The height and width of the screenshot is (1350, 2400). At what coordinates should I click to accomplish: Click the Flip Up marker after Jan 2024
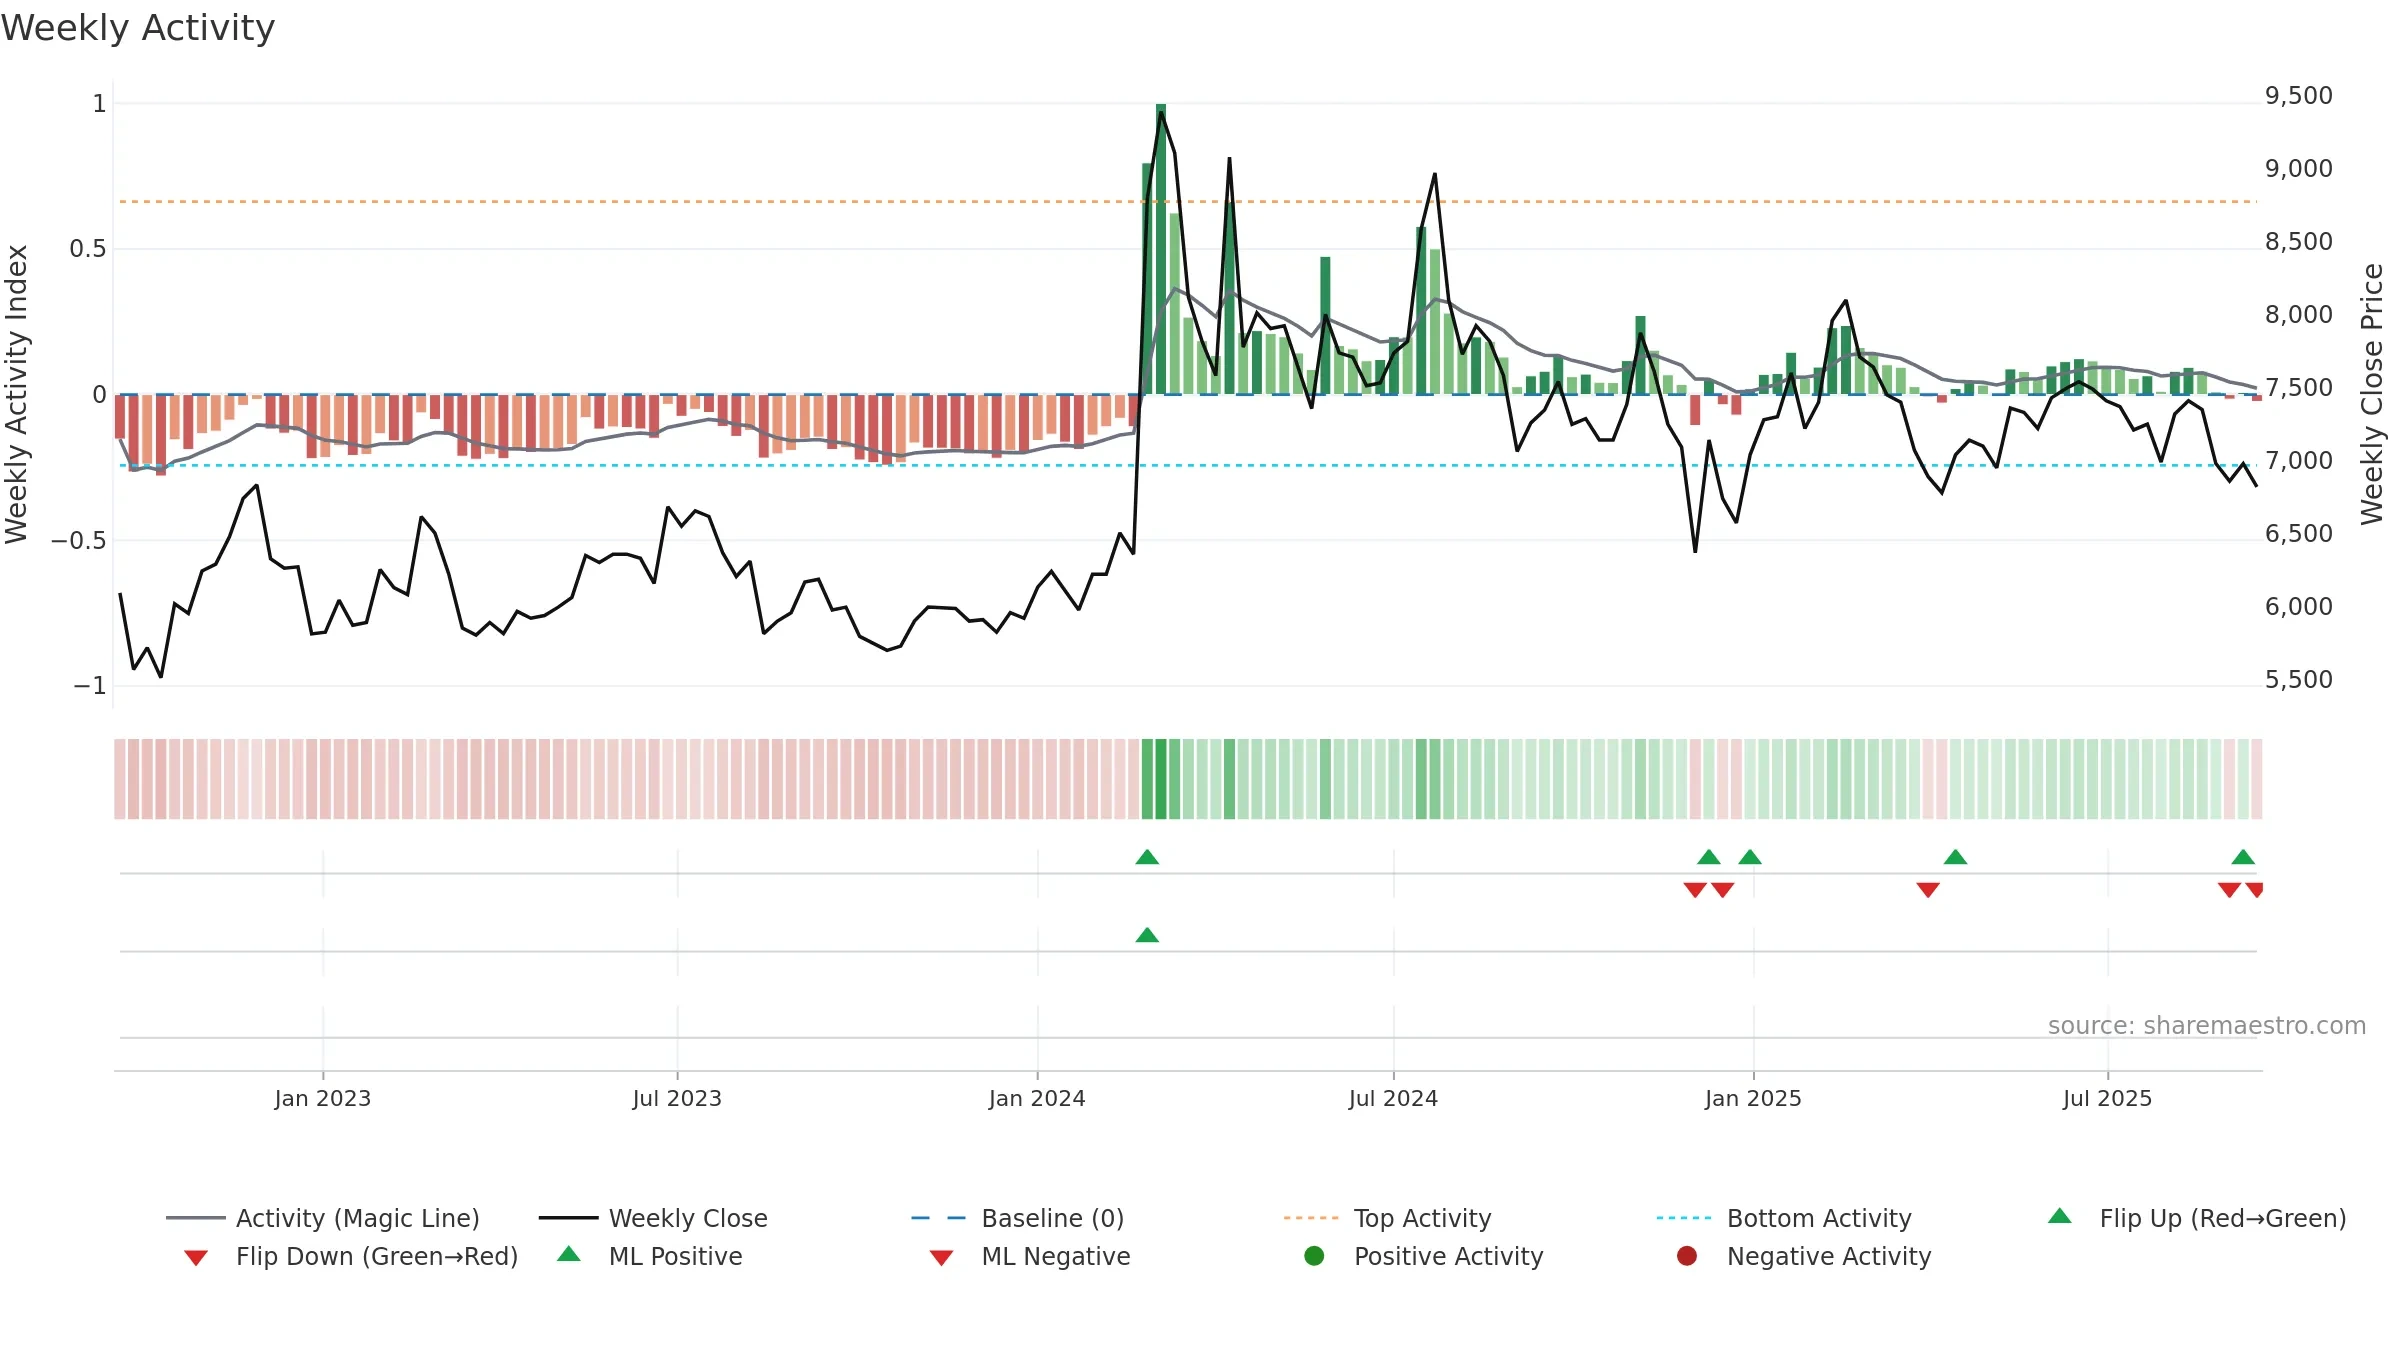pyautogui.click(x=1147, y=857)
